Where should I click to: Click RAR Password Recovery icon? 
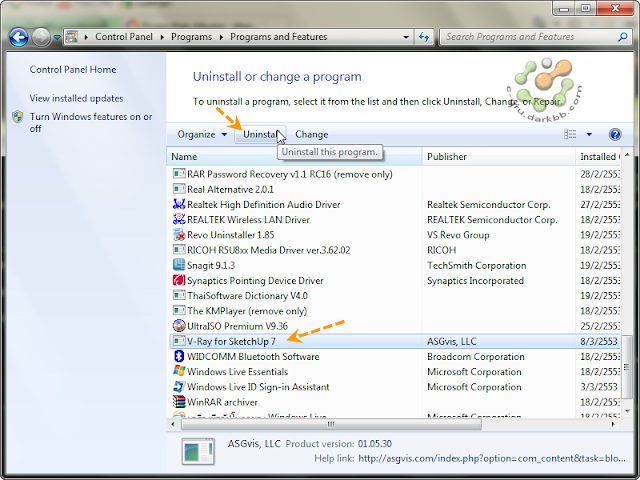click(179, 174)
